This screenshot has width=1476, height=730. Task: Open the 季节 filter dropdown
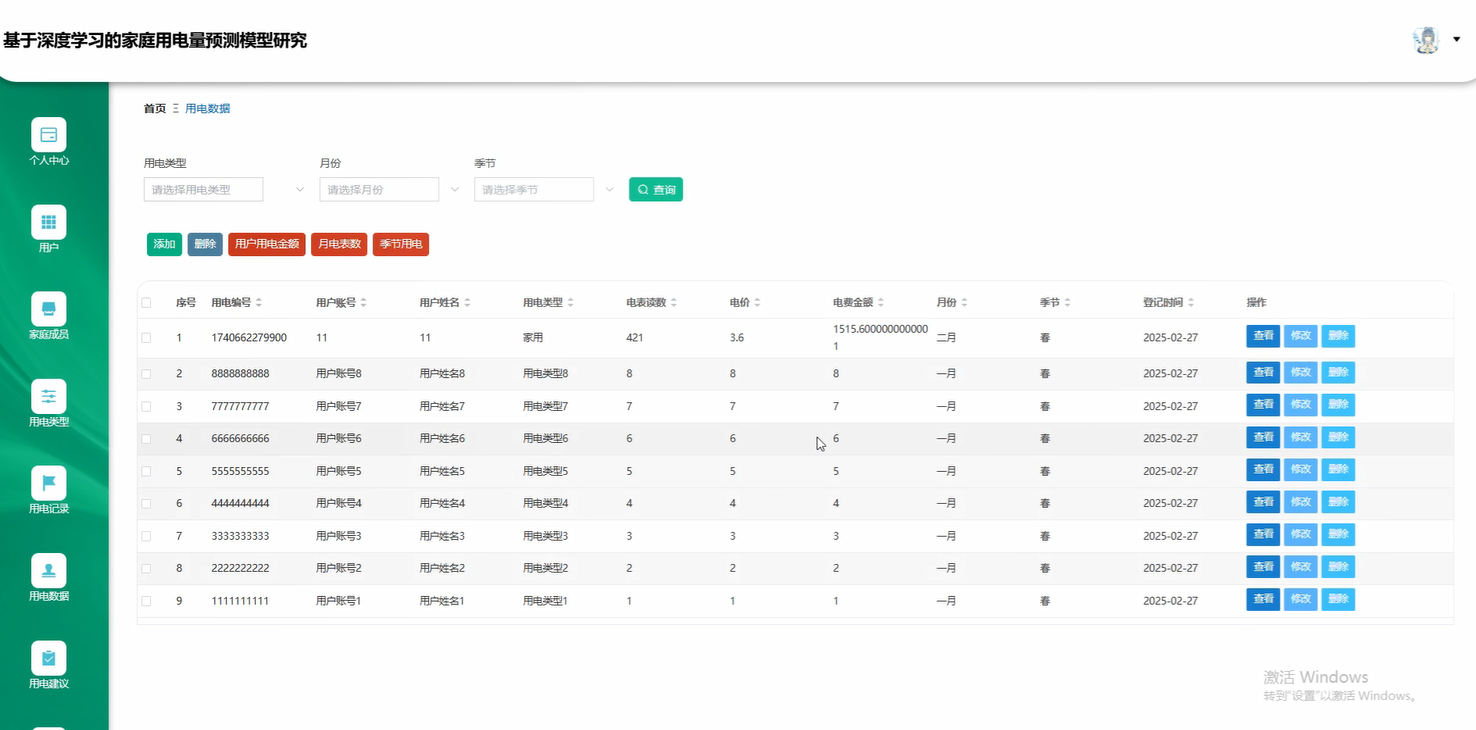(534, 189)
